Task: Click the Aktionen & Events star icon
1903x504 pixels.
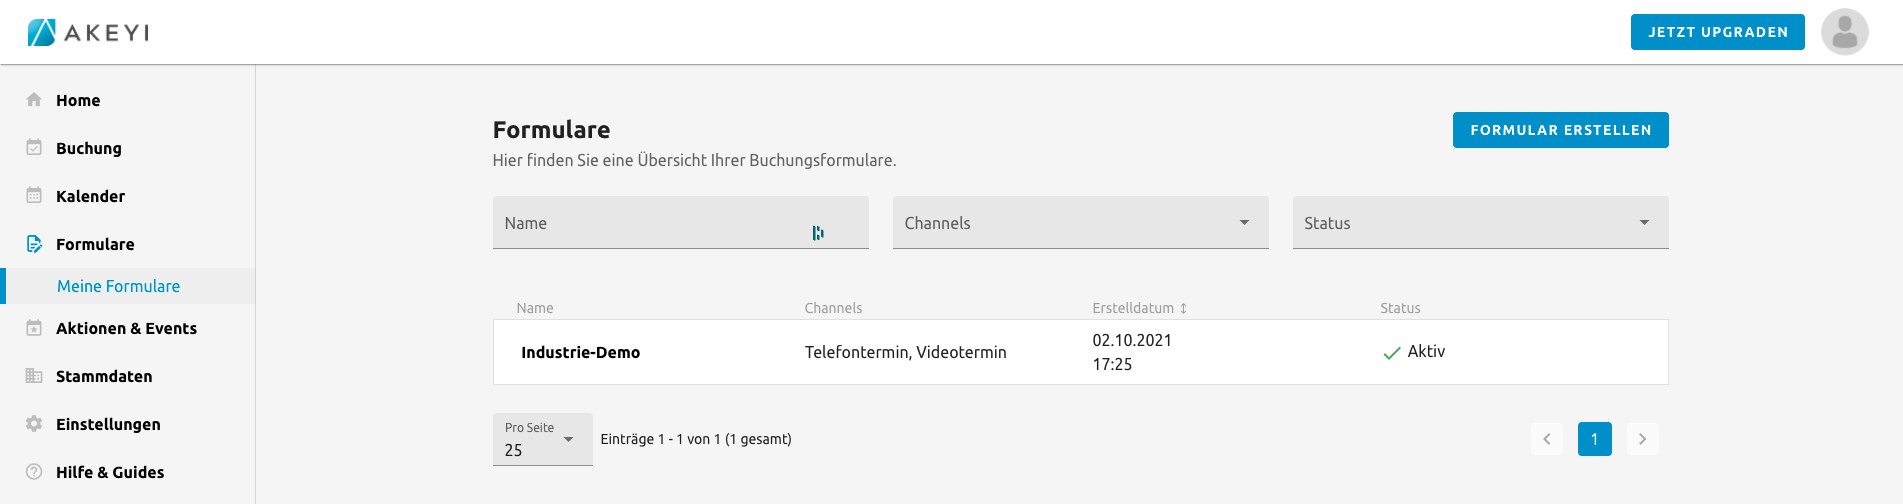Action: (x=34, y=328)
